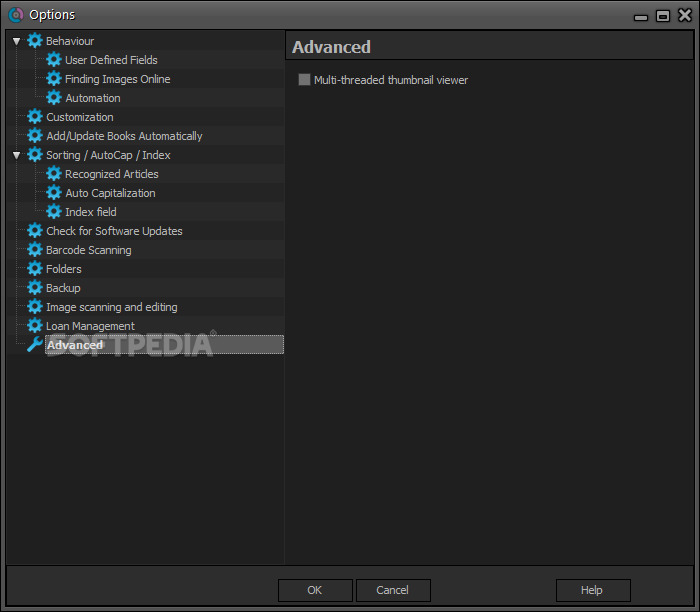Open Help for the Options dialog

(592, 590)
